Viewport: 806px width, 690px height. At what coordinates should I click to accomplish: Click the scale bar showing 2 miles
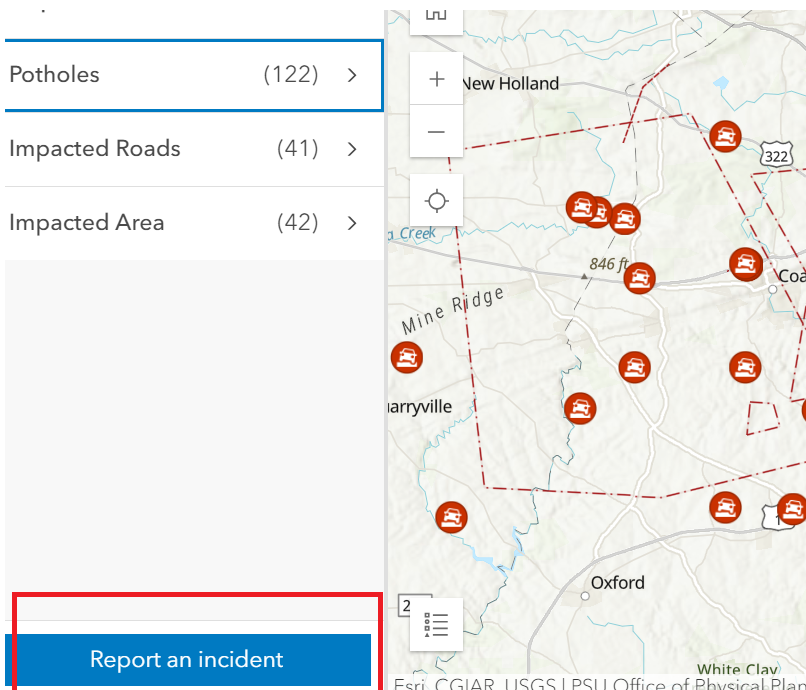pyautogui.click(x=410, y=605)
